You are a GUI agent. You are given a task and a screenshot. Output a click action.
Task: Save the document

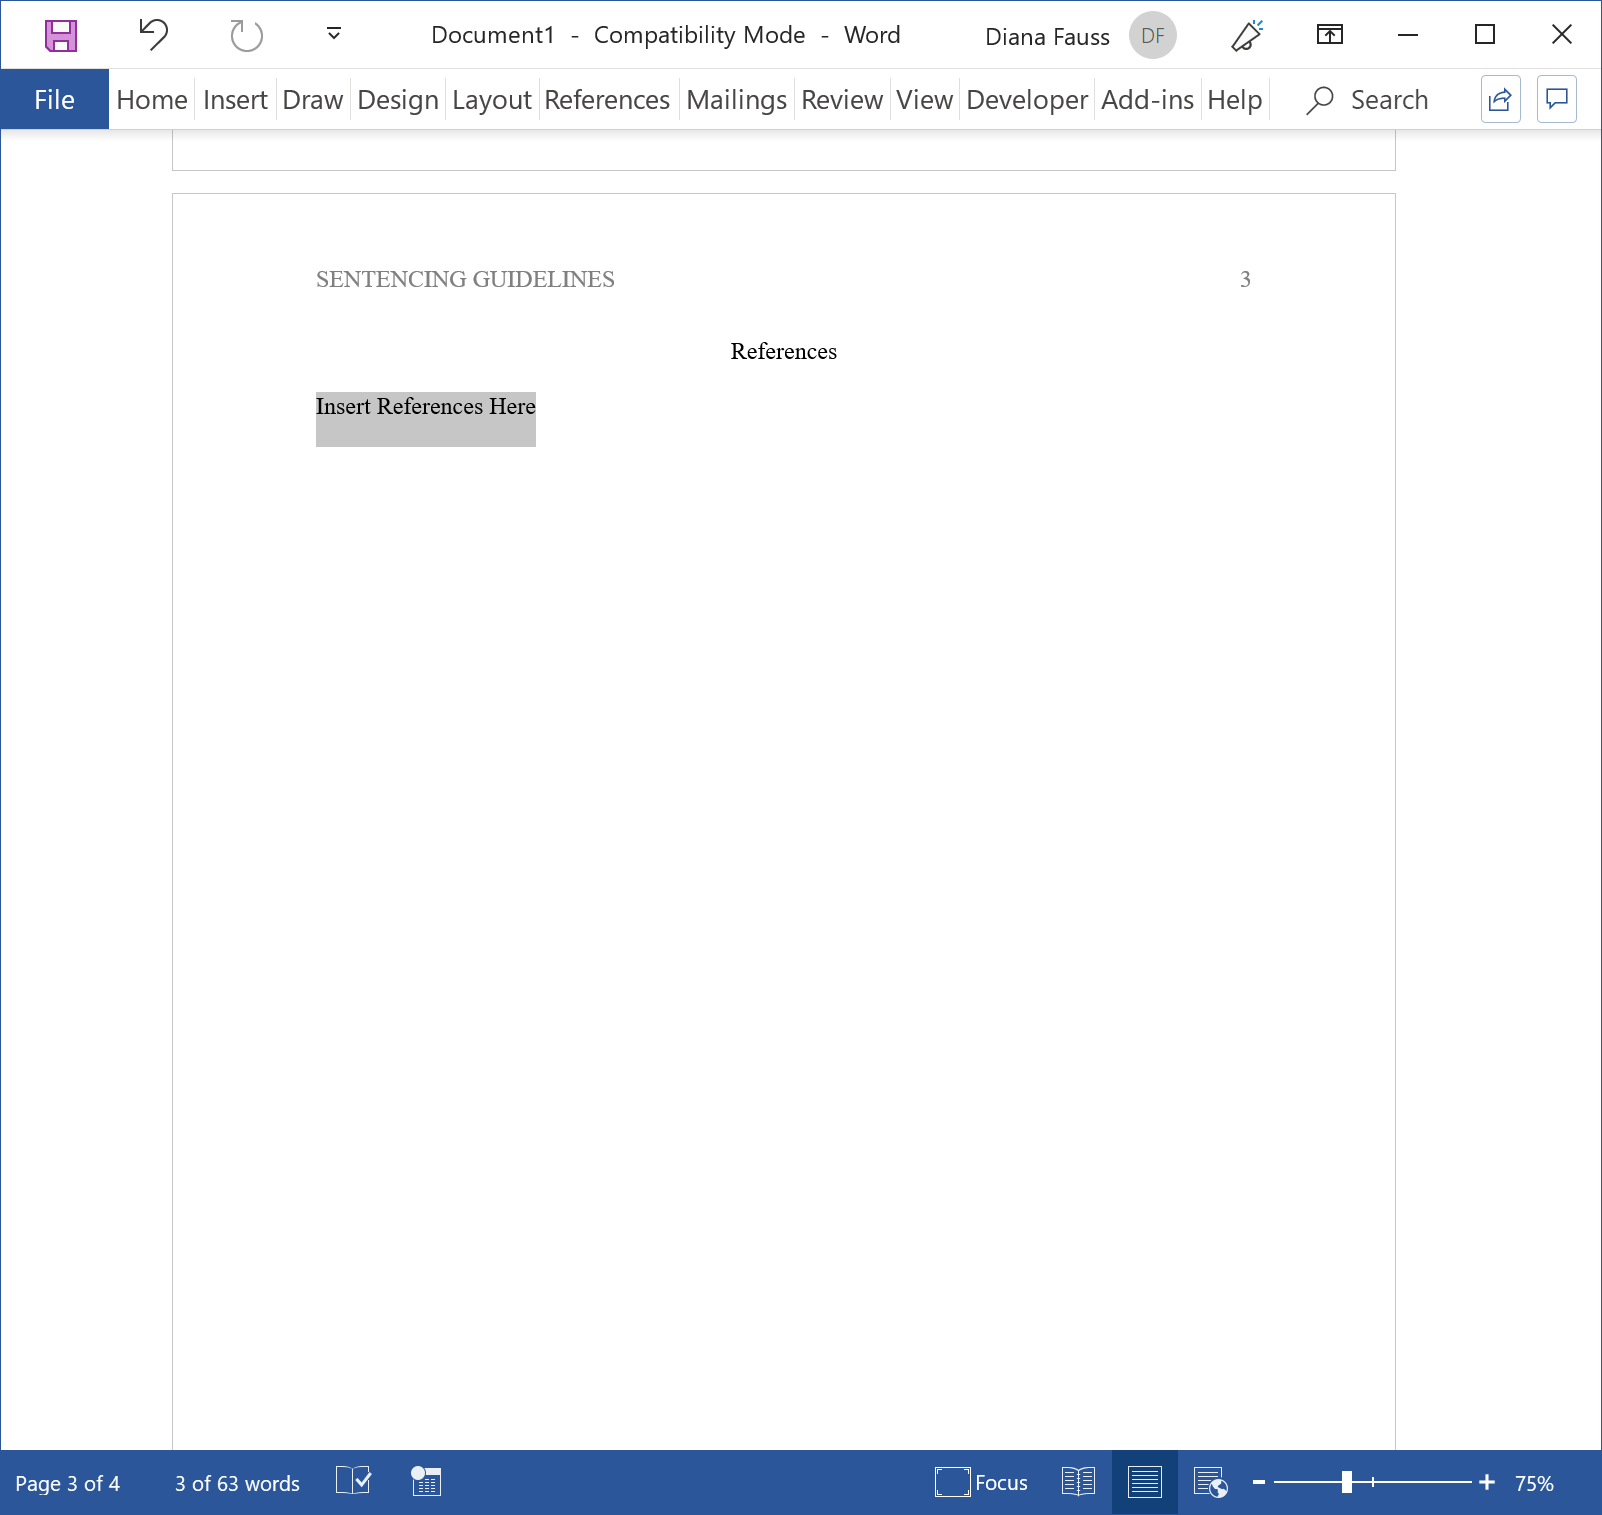pyautogui.click(x=60, y=35)
